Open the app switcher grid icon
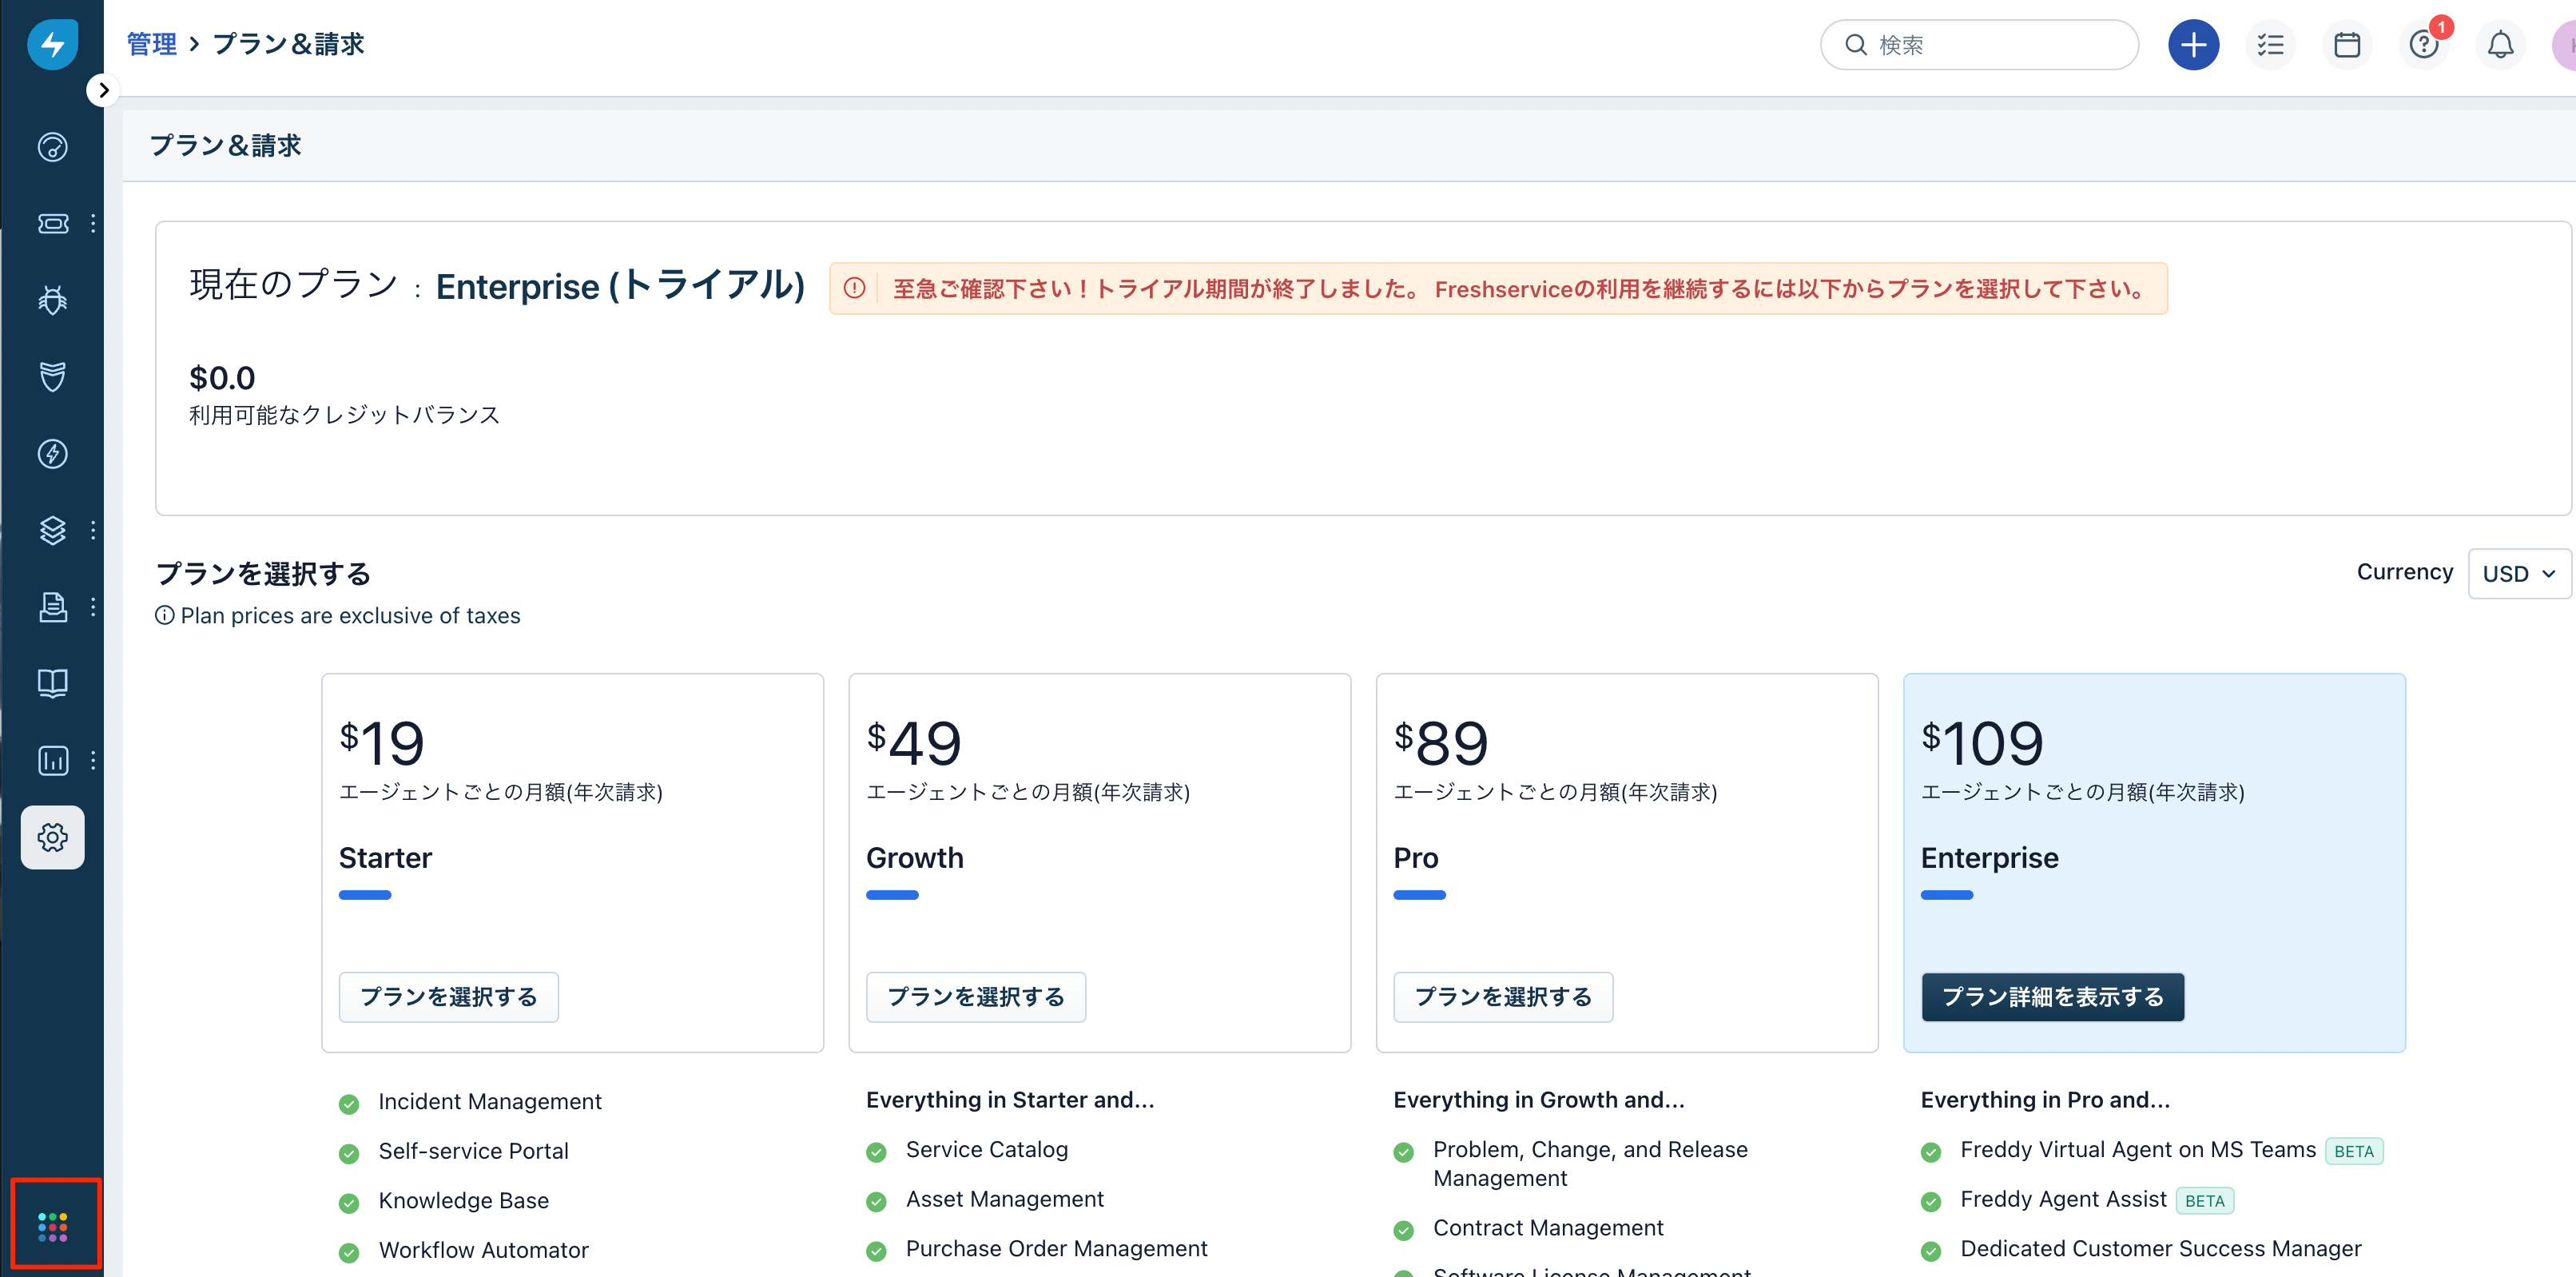 point(52,1226)
